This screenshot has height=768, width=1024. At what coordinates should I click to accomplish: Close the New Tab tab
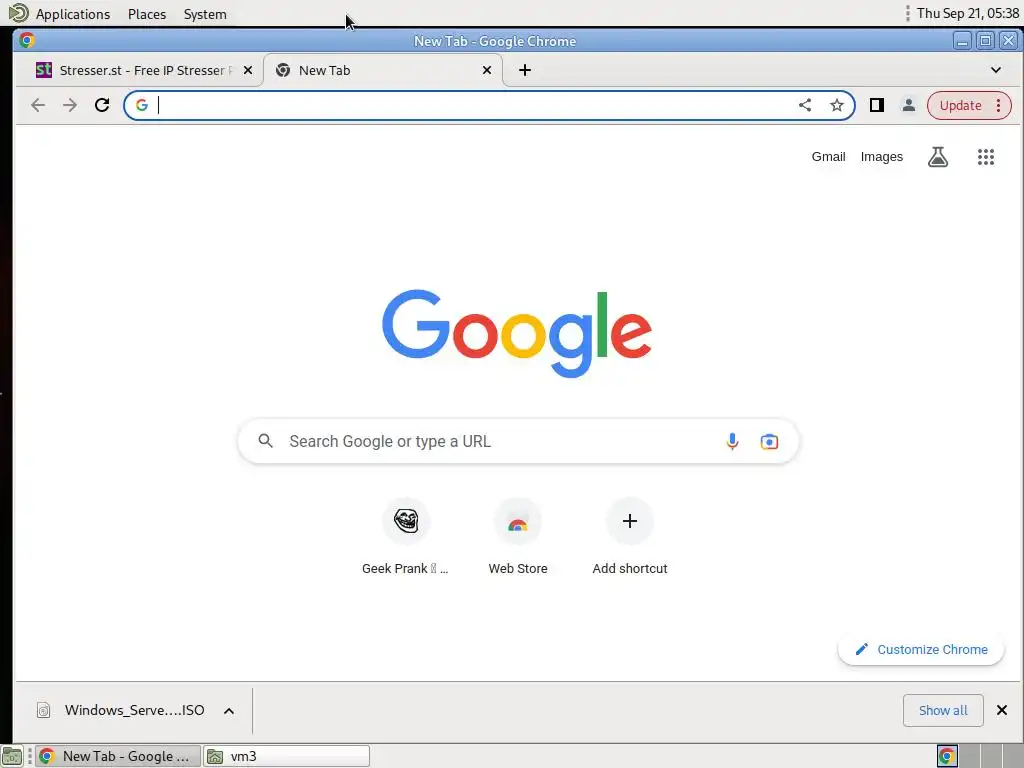click(x=487, y=70)
